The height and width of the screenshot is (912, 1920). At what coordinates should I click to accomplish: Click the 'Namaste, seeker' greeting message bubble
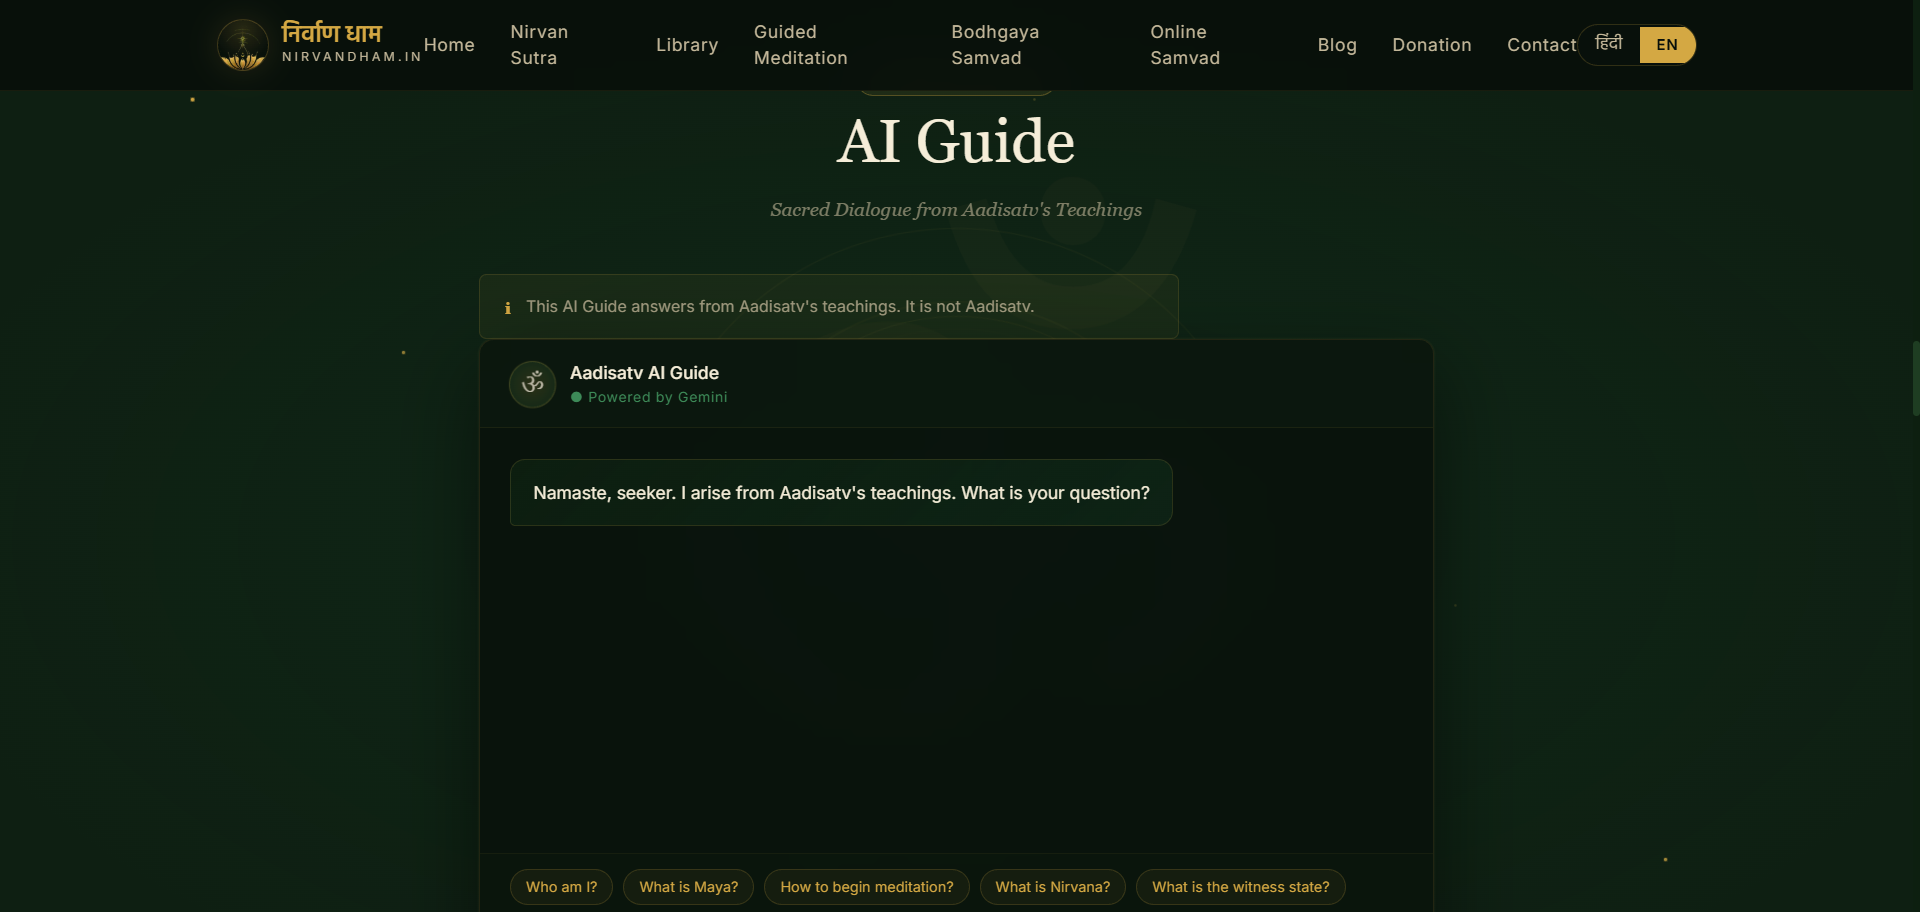click(841, 493)
